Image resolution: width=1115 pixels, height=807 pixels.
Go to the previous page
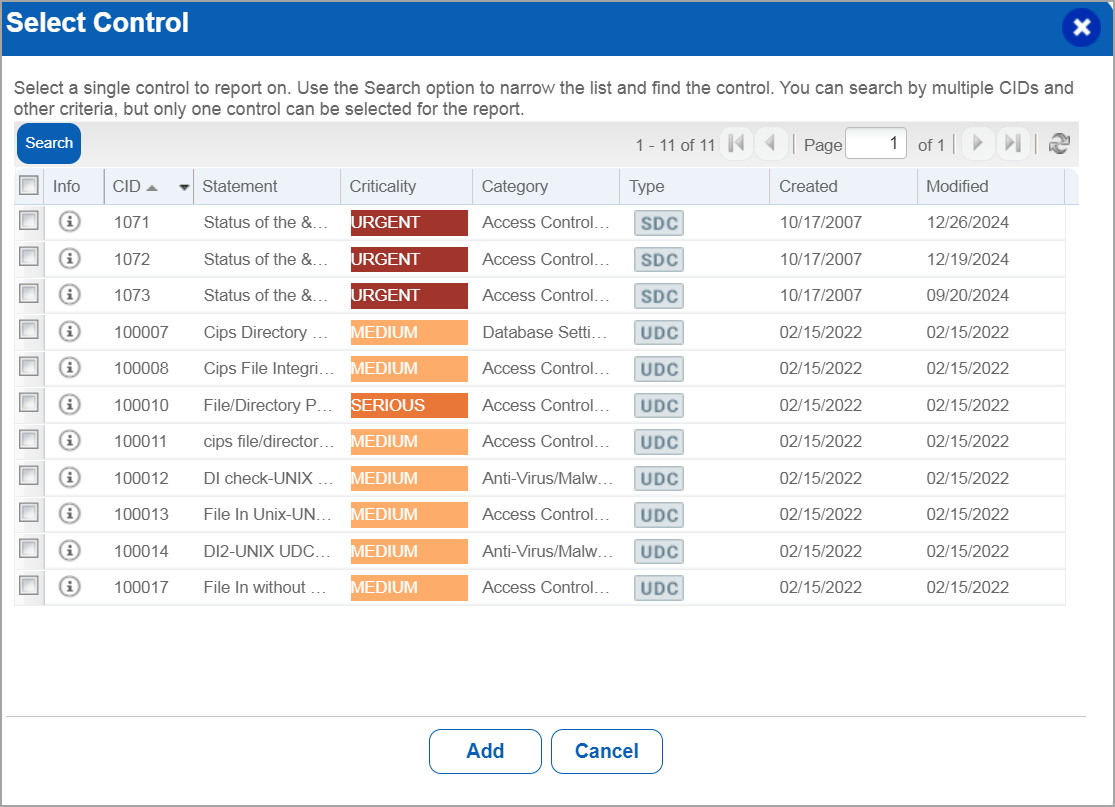[x=771, y=143]
